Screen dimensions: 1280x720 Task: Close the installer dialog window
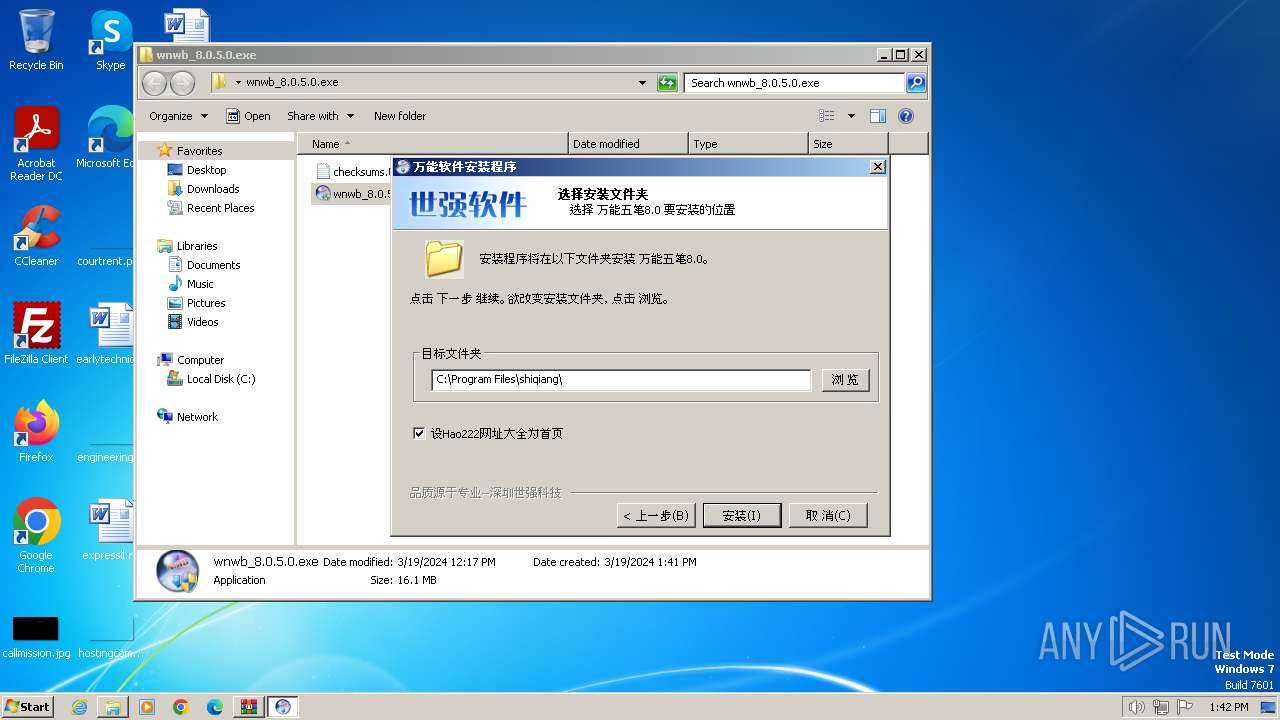click(877, 167)
